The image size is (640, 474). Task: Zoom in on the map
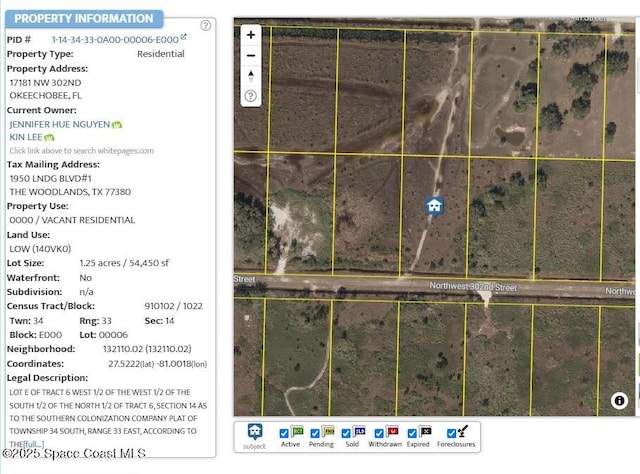point(251,35)
